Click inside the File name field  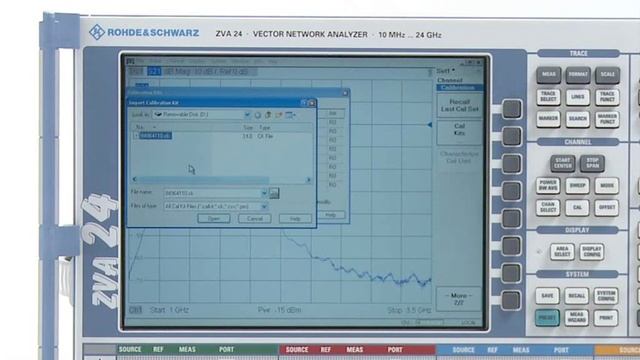click(x=212, y=193)
